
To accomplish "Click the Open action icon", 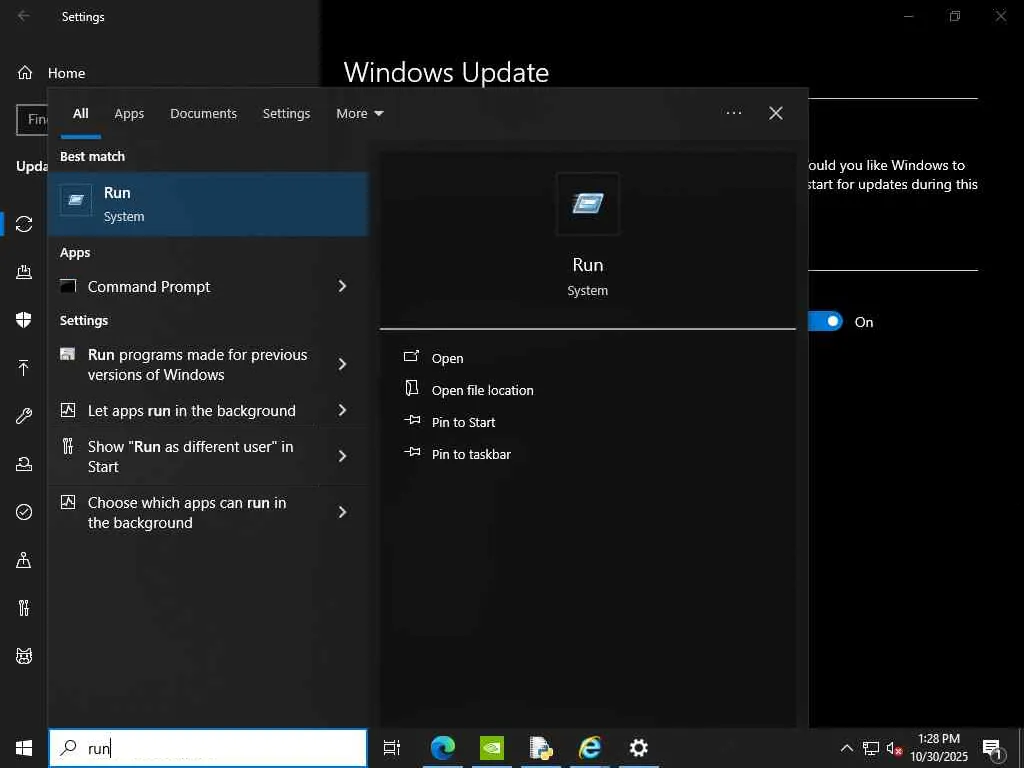I will tap(411, 356).
